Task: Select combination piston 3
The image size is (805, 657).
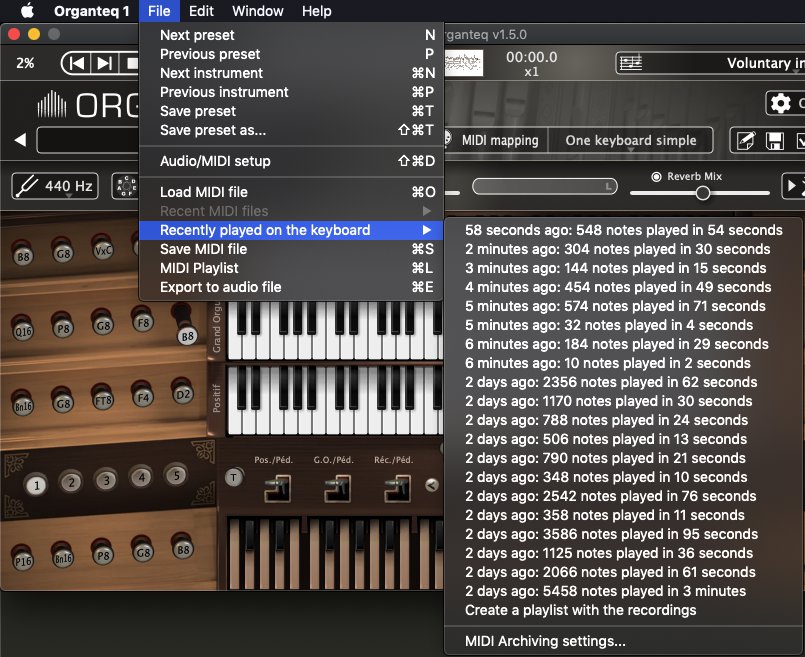Action: click(106, 480)
